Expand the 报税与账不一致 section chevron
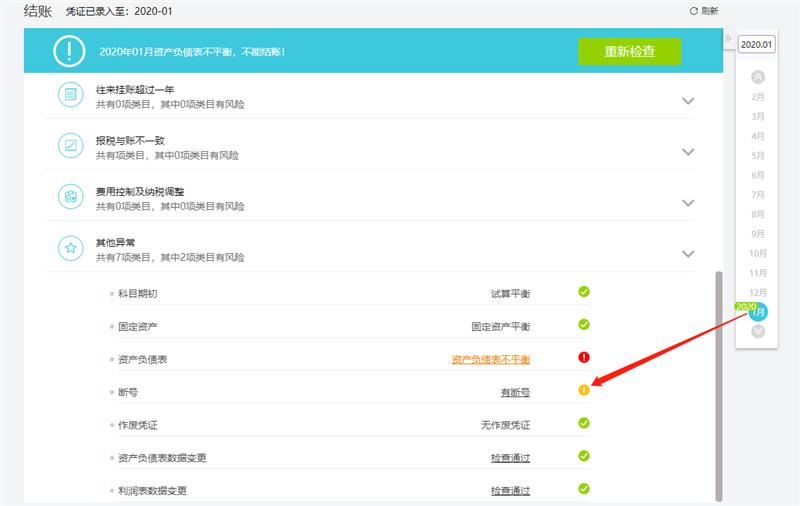 [687, 152]
